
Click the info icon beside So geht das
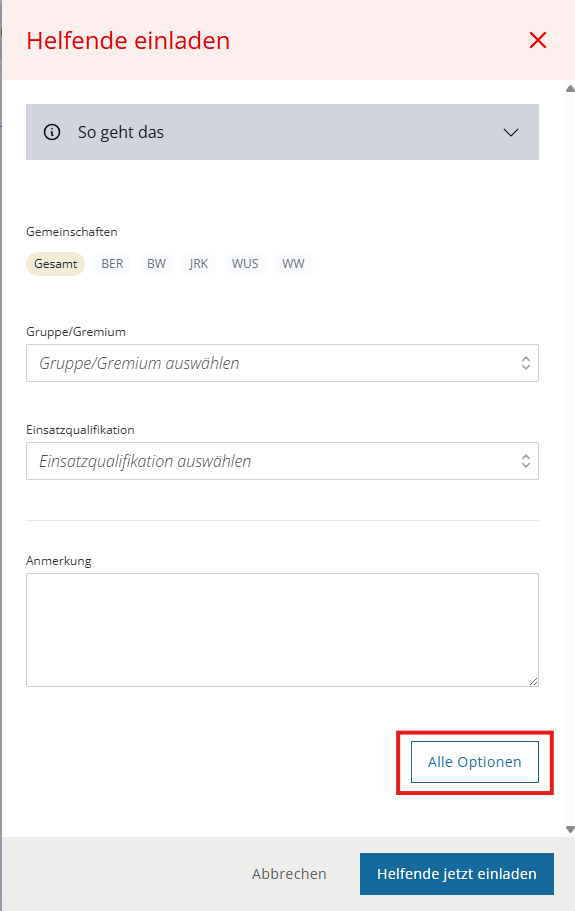(52, 132)
